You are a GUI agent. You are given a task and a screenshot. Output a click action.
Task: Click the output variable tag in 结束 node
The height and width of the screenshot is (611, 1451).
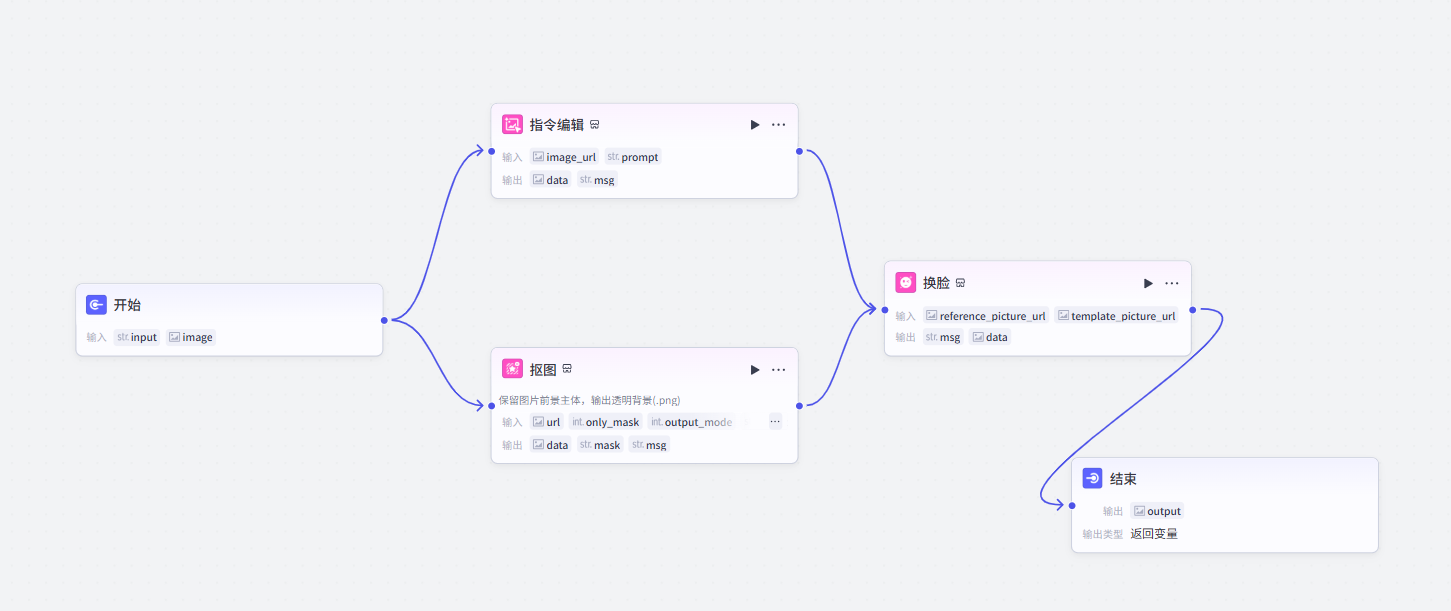(1157, 510)
